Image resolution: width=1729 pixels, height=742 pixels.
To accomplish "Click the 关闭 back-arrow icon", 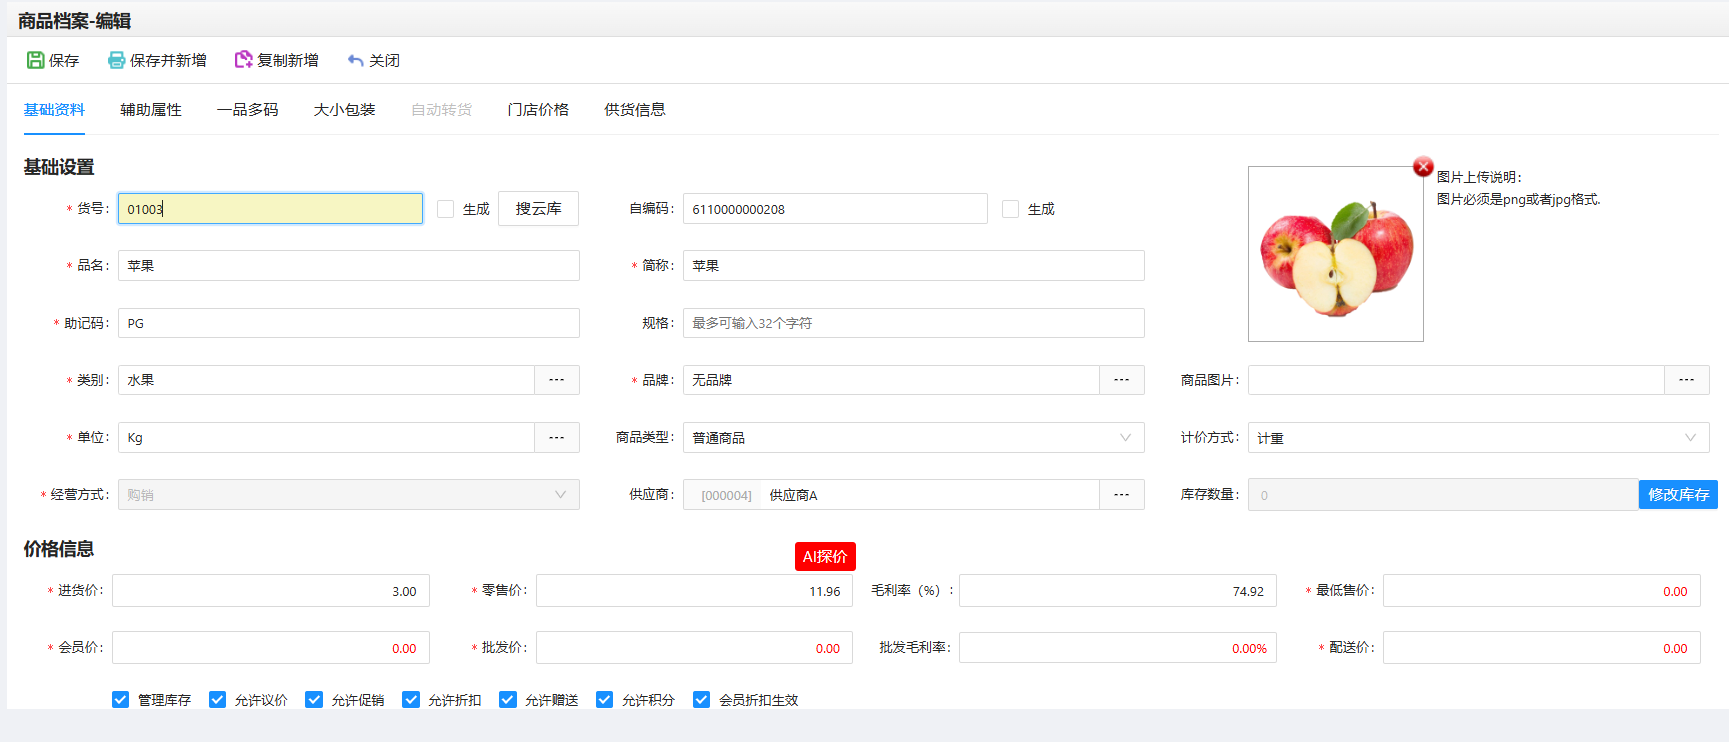I will point(355,60).
